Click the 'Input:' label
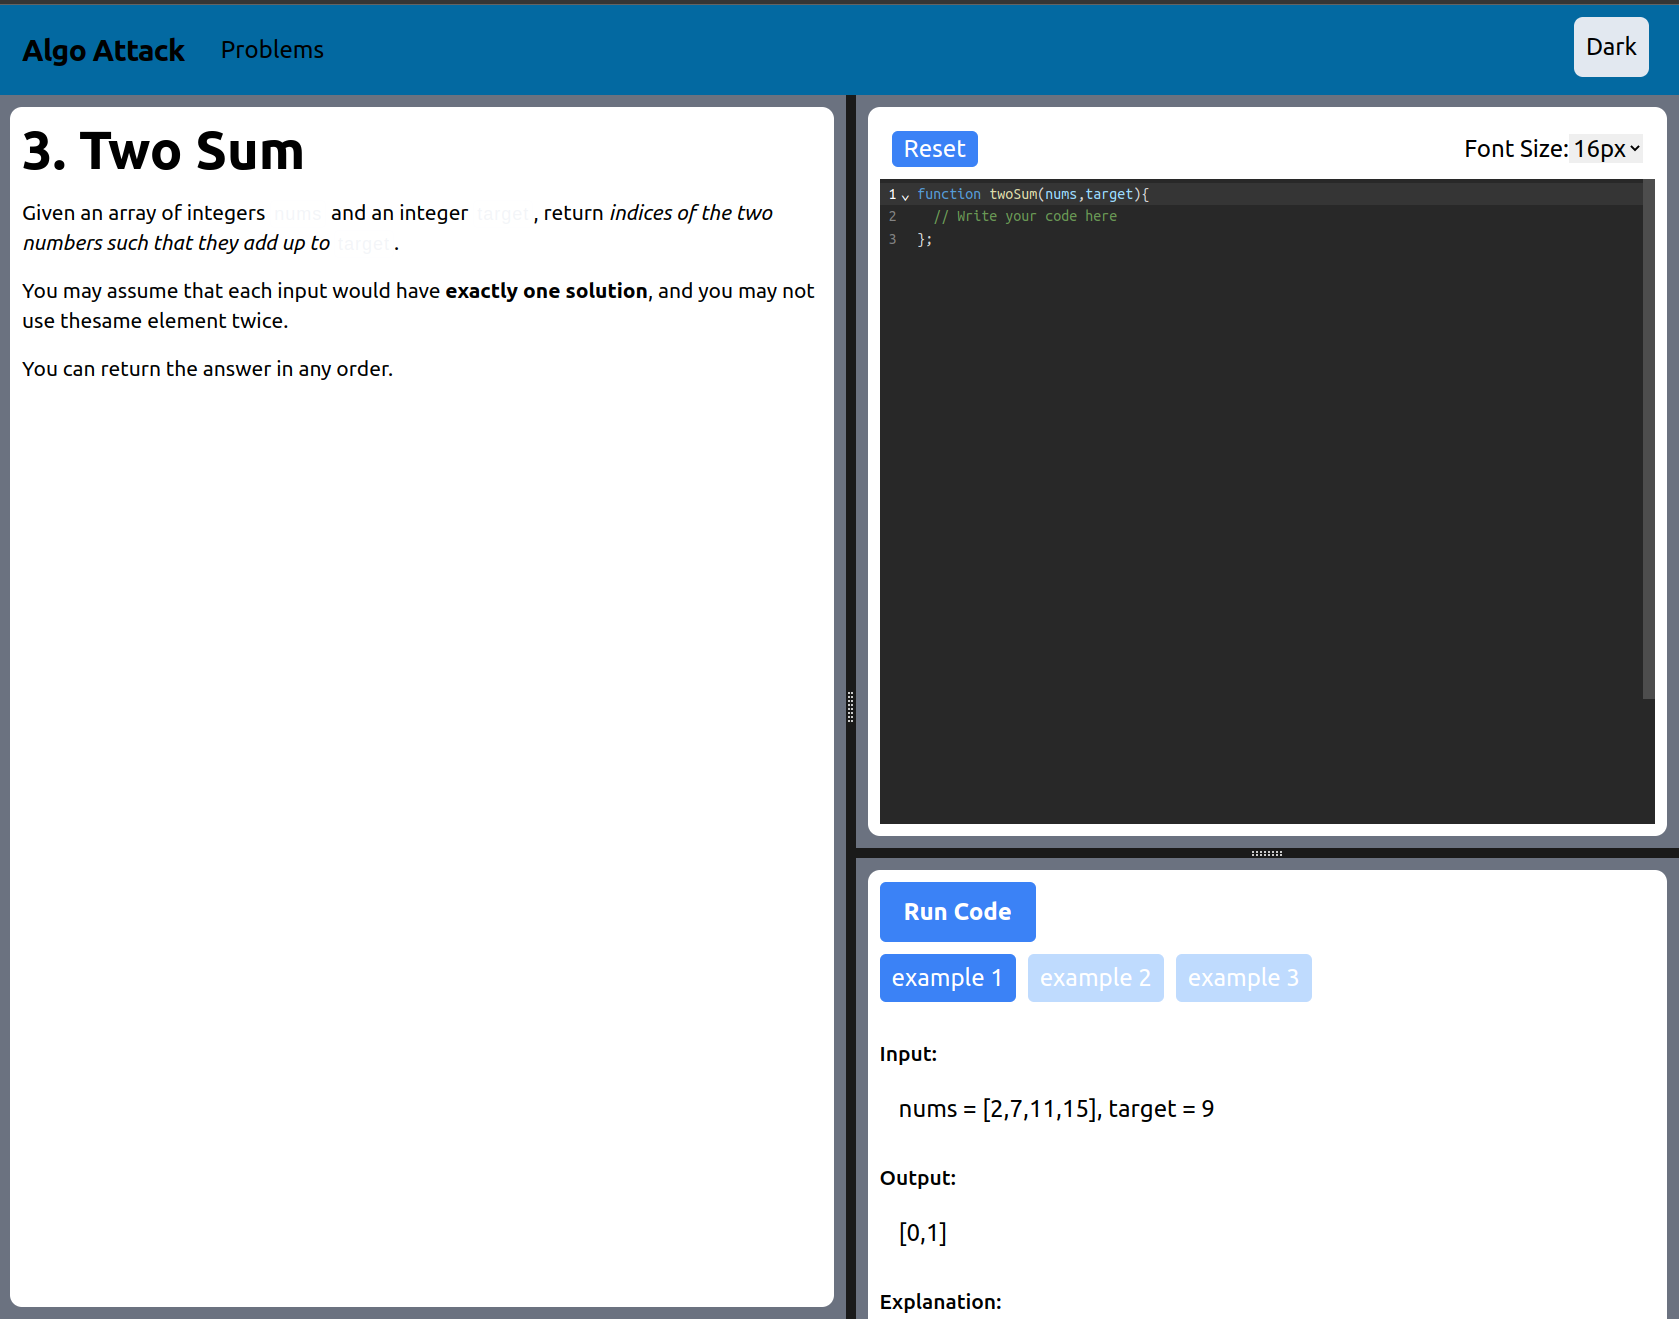Image resolution: width=1679 pixels, height=1324 pixels. pos(908,1054)
